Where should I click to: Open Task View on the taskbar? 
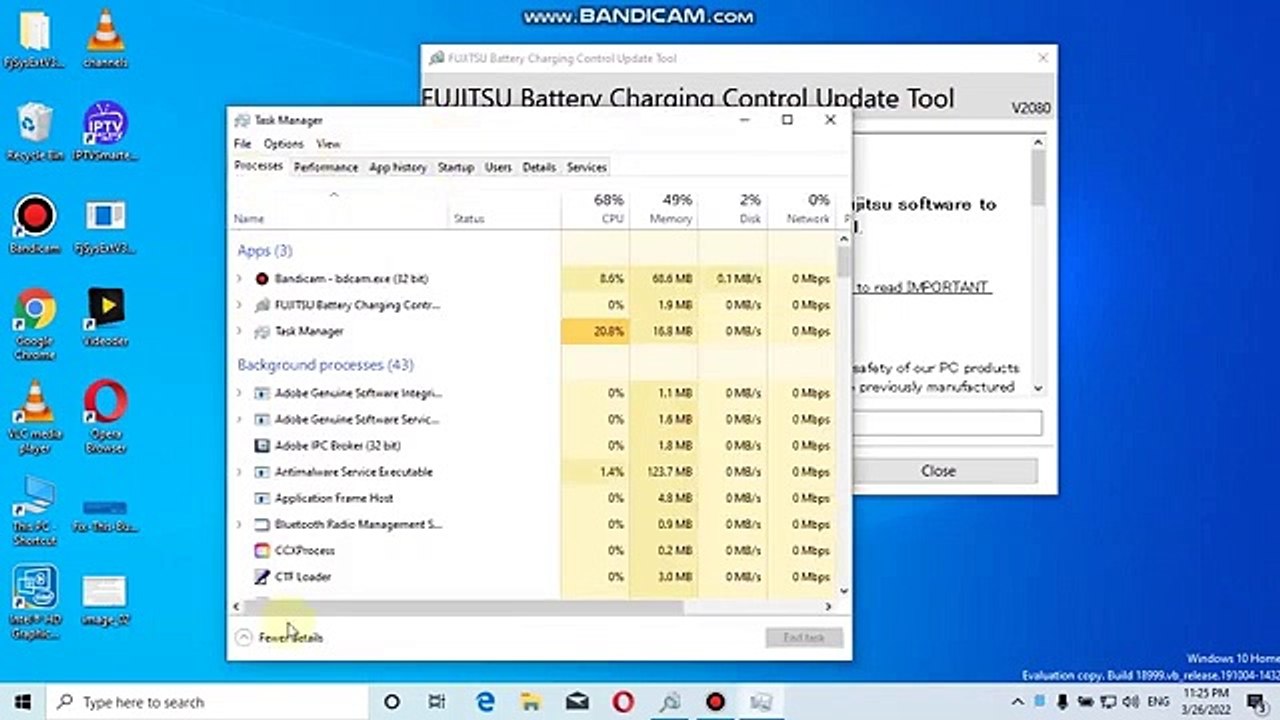tap(437, 702)
